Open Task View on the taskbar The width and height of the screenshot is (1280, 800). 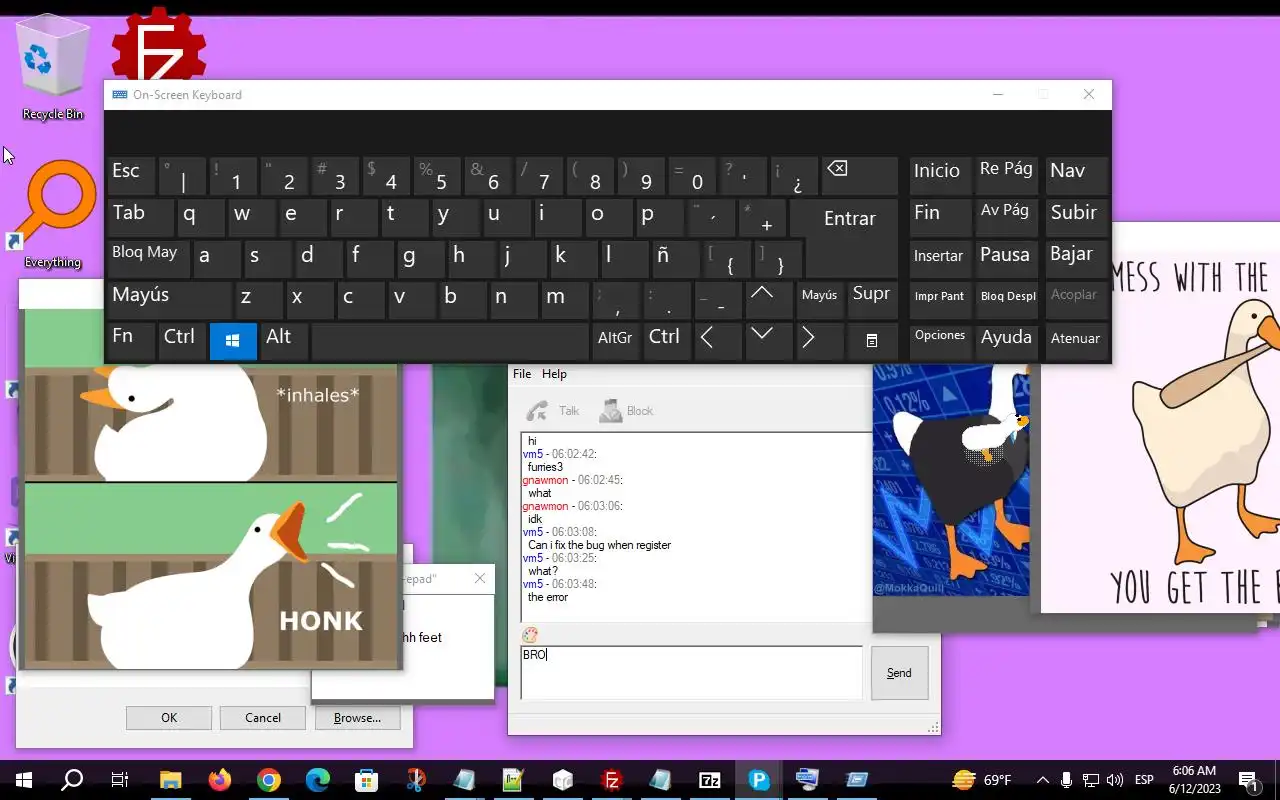[x=120, y=780]
